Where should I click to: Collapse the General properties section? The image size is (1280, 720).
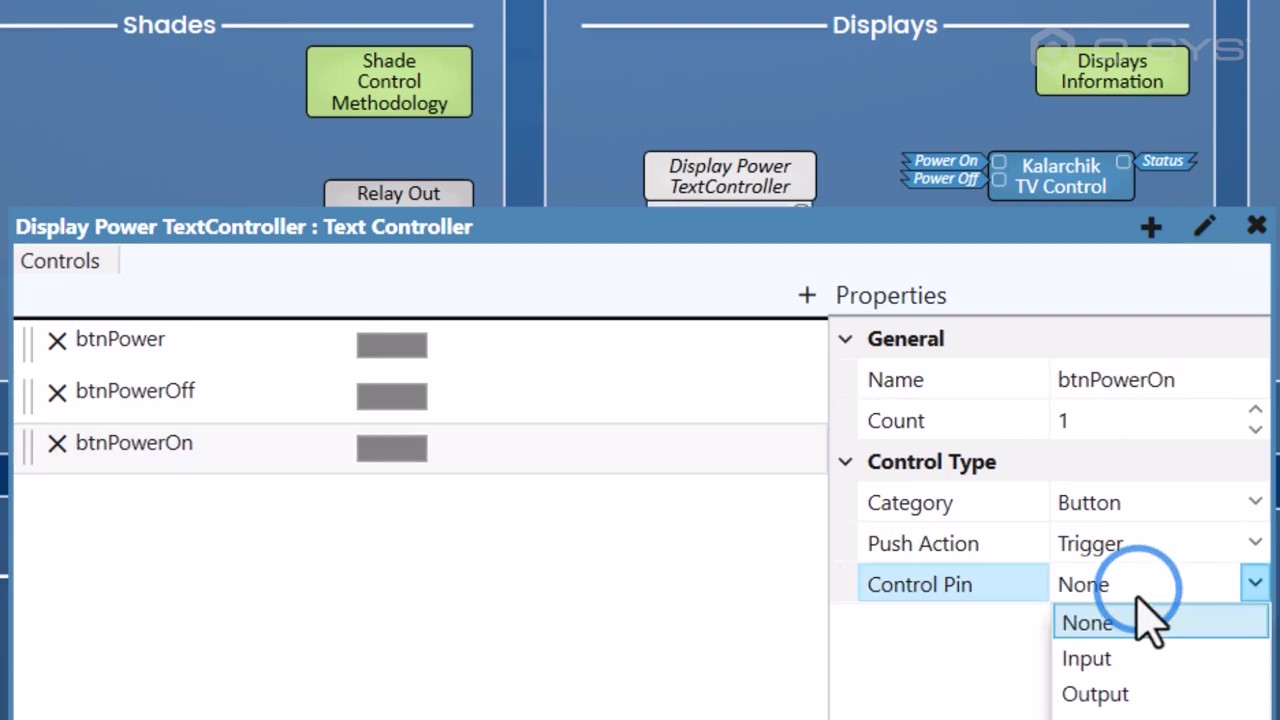click(845, 339)
